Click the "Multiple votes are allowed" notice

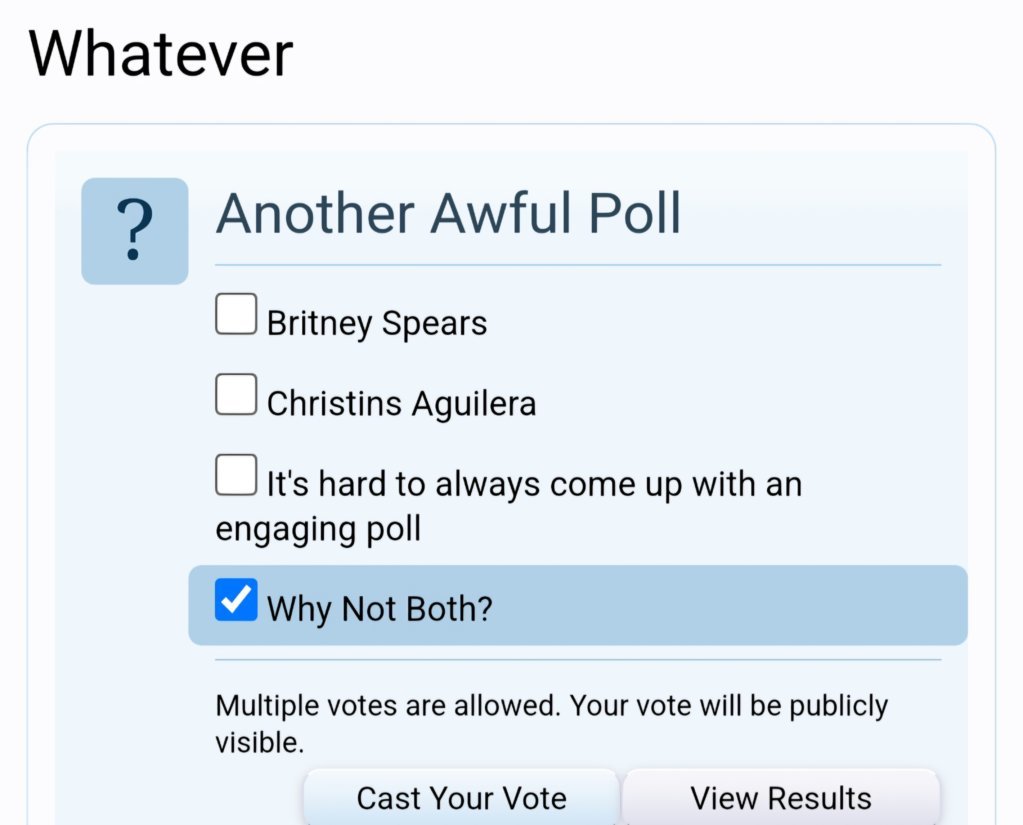click(388, 706)
